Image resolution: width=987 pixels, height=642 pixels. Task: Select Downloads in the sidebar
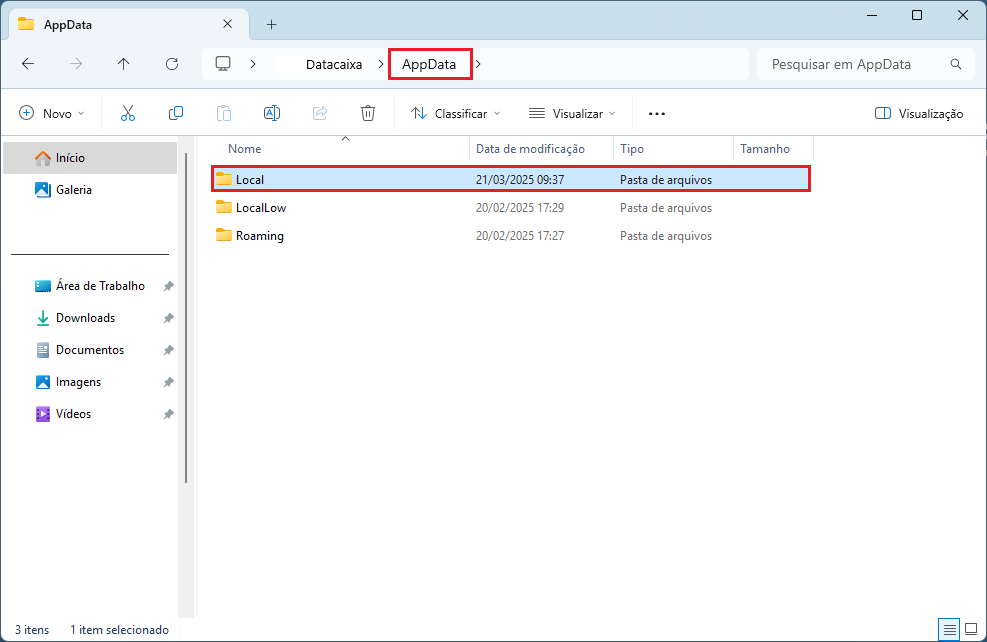(x=85, y=318)
